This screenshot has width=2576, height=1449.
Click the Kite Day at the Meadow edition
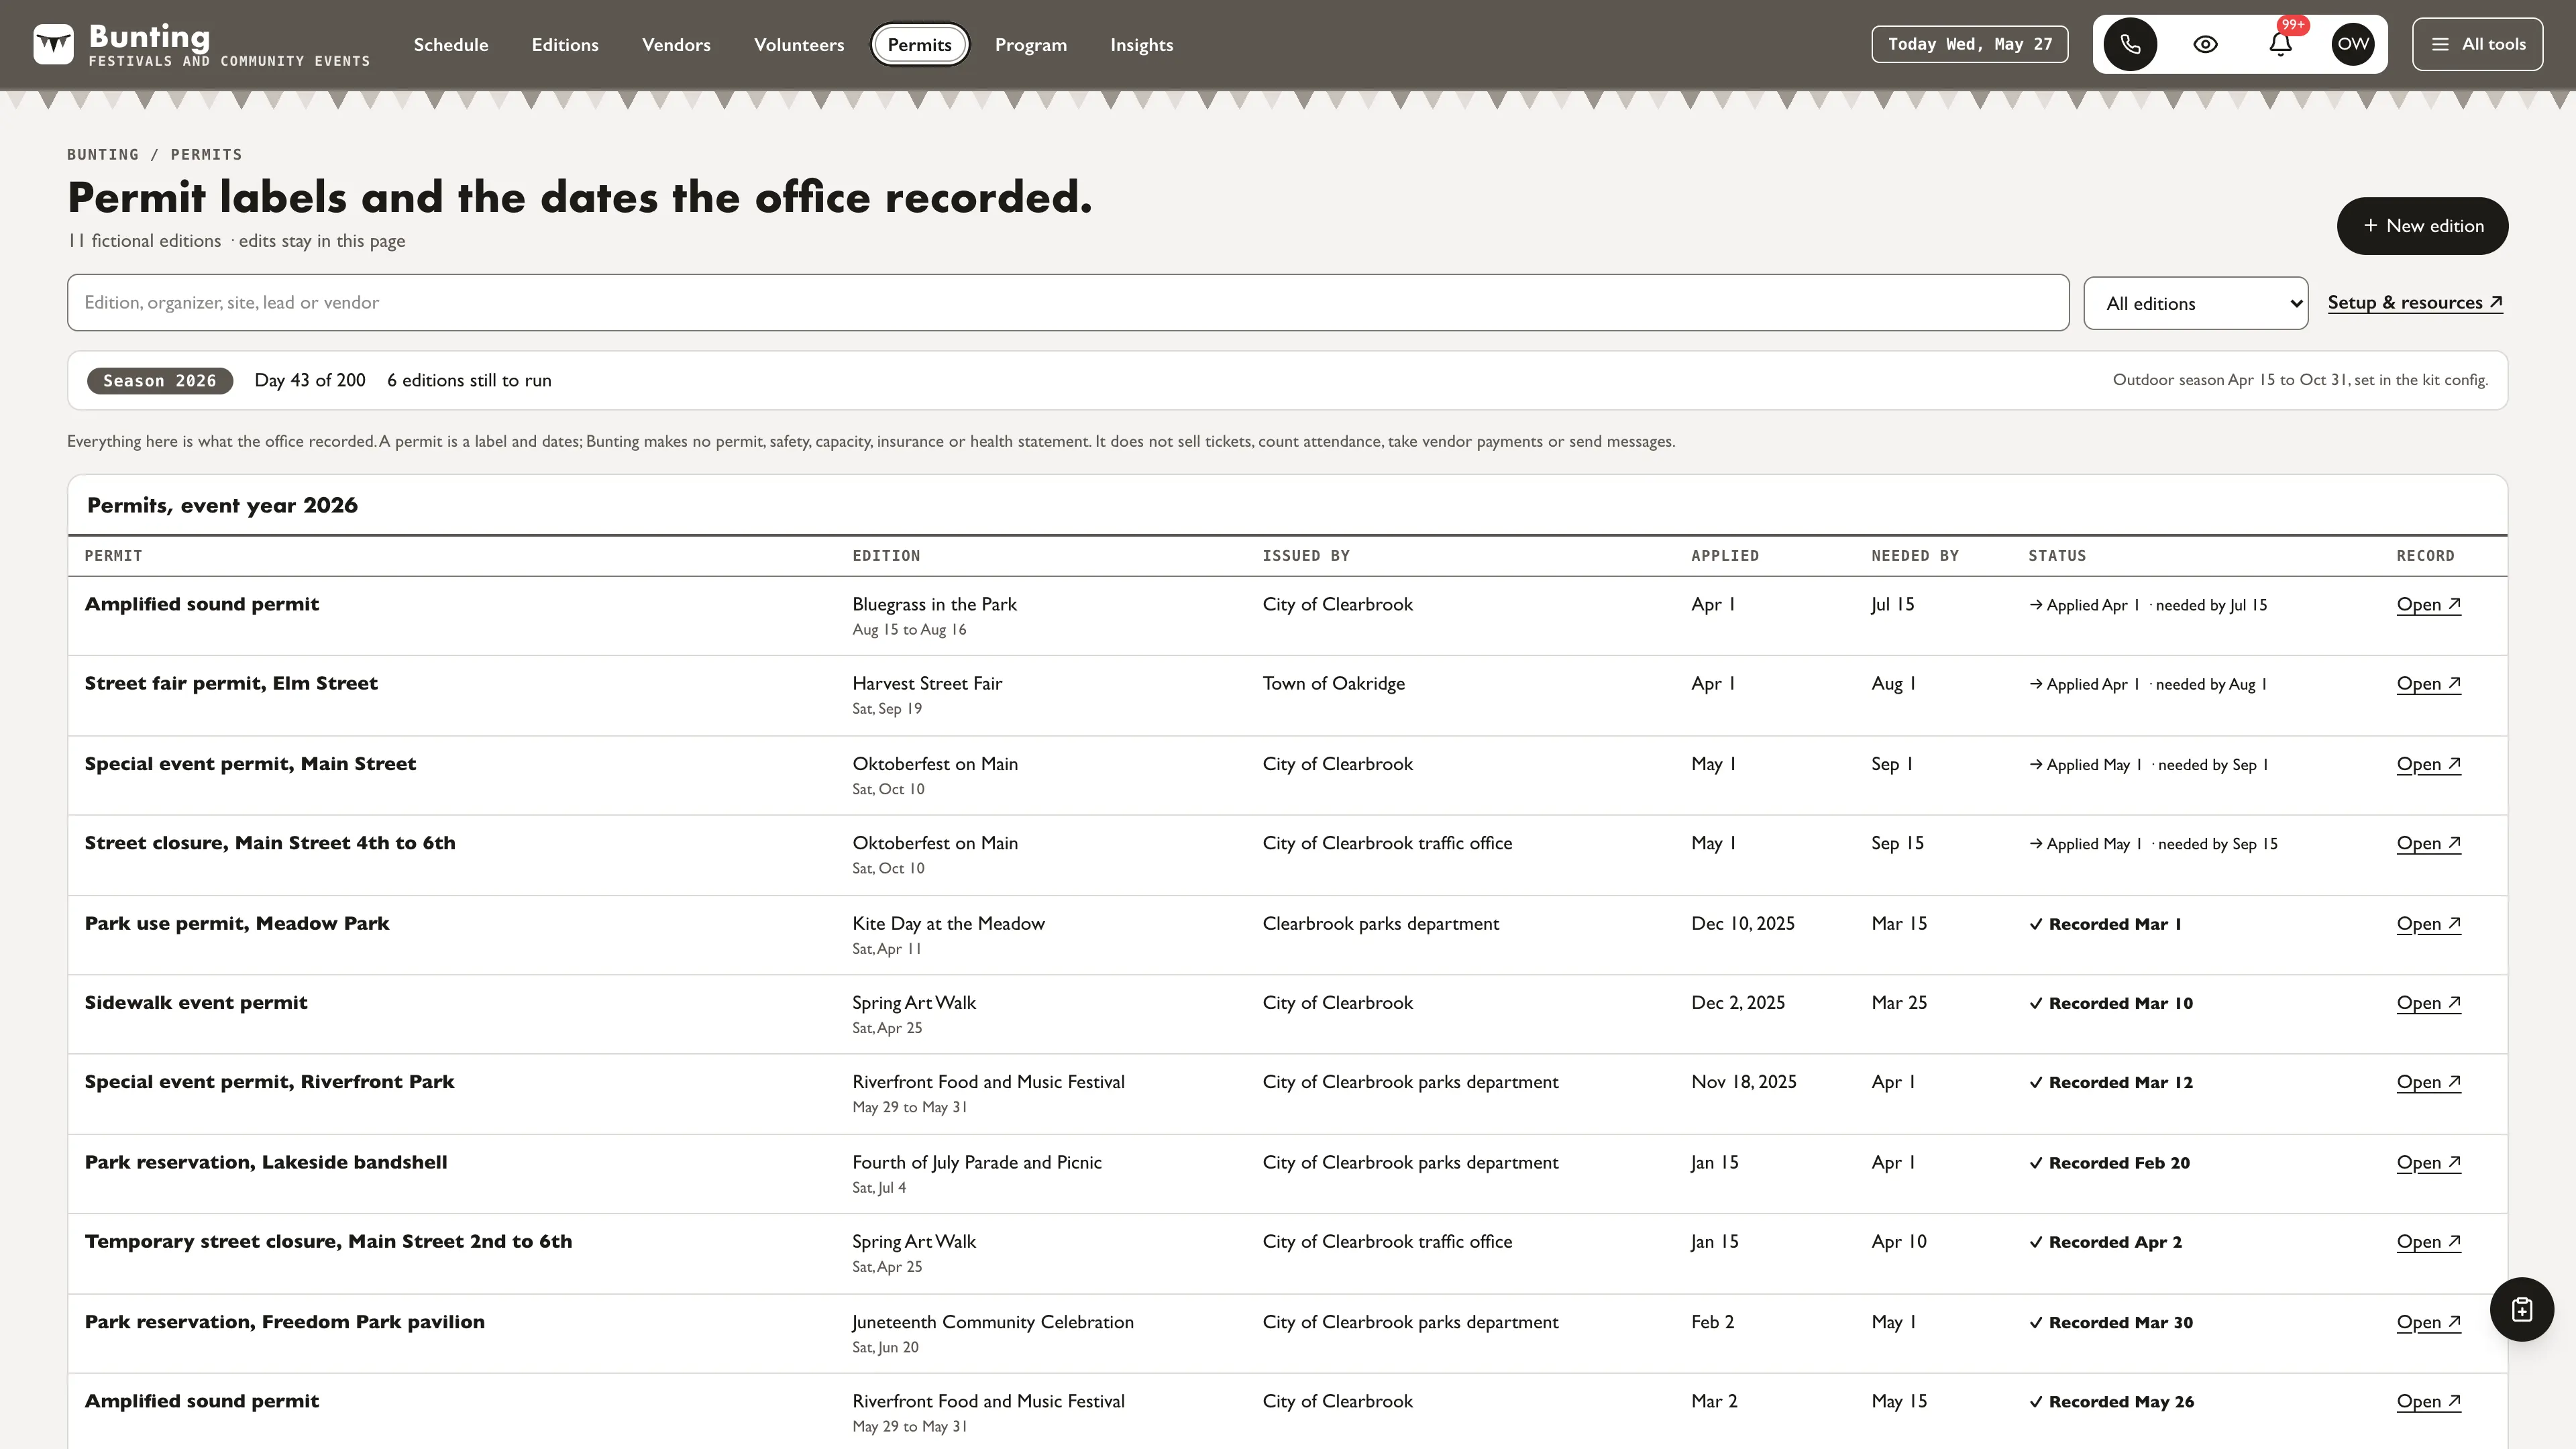pyautogui.click(x=948, y=923)
